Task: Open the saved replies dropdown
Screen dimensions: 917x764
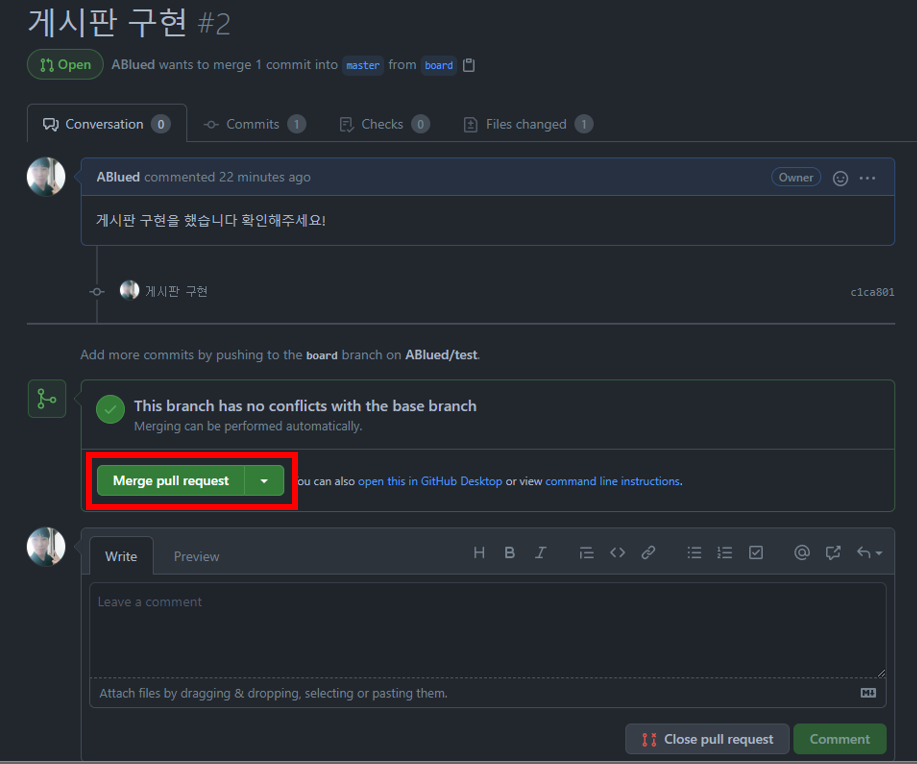Action: click(869, 553)
